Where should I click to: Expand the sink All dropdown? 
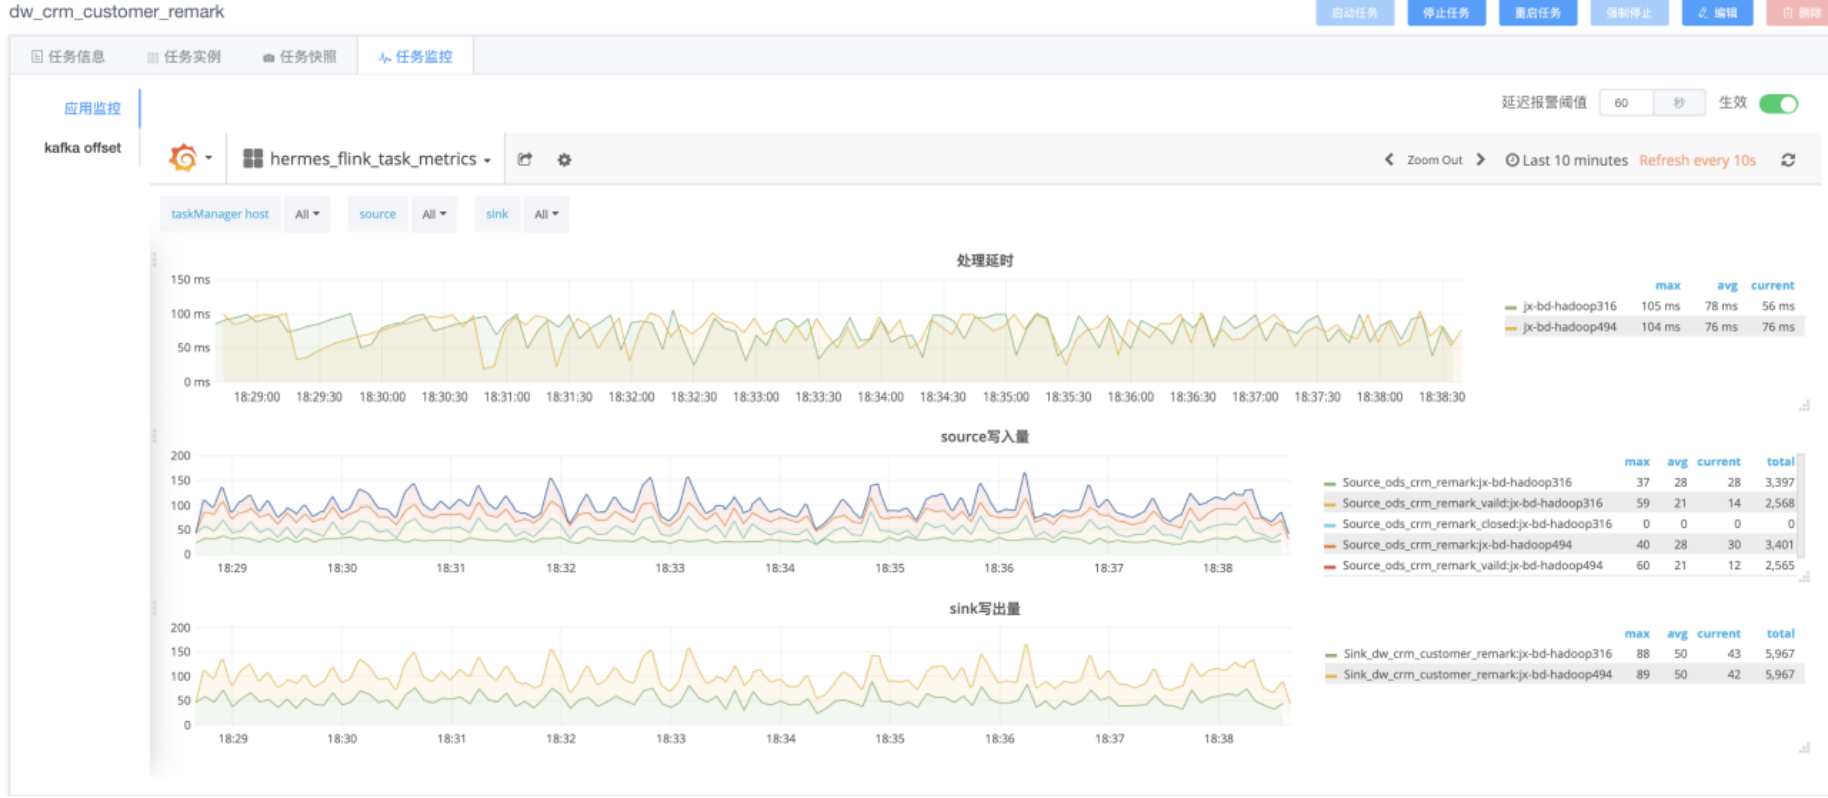546,214
